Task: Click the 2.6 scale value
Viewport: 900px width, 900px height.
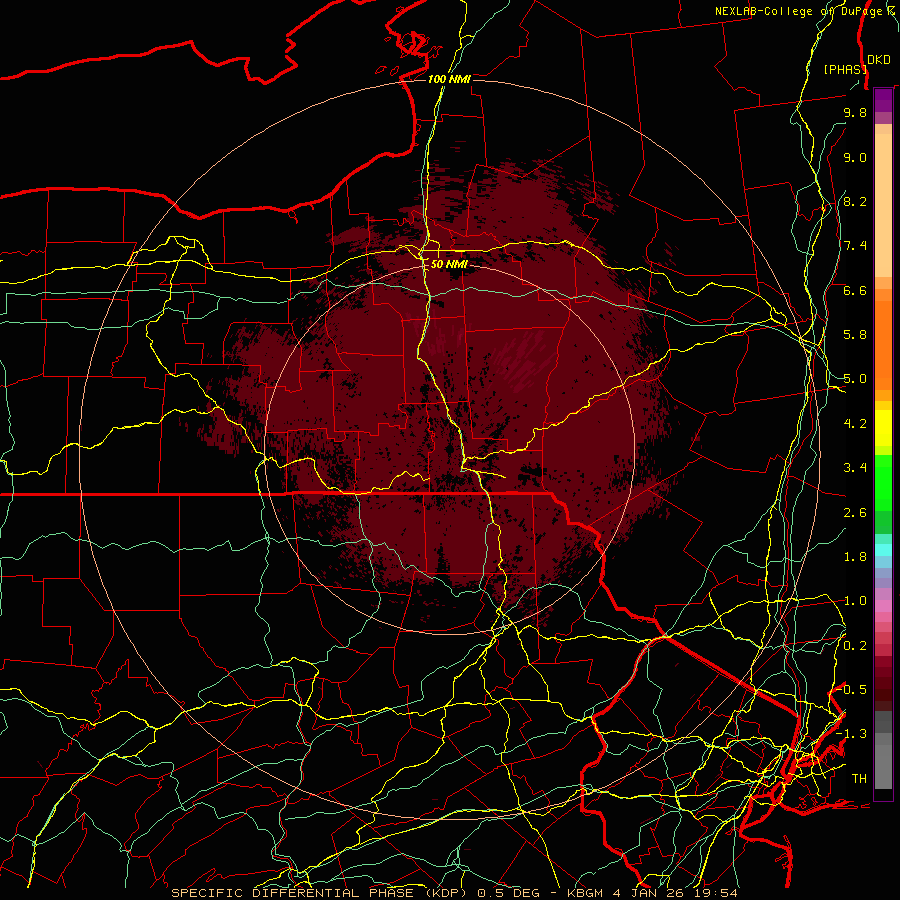Action: click(855, 513)
